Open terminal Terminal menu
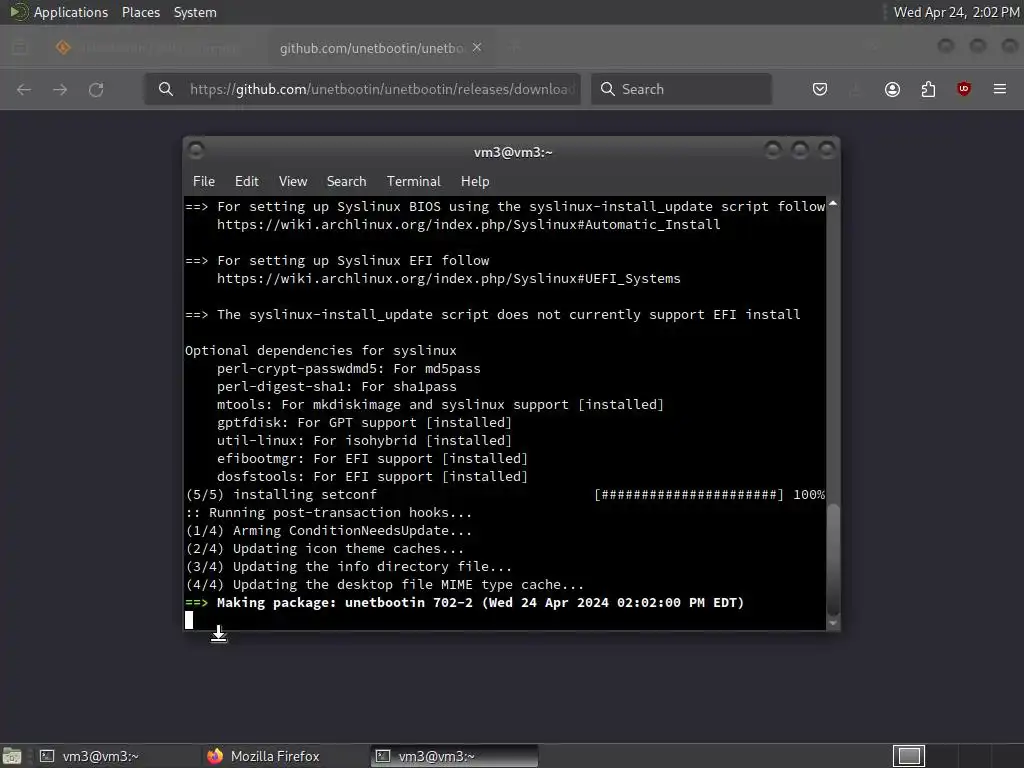The height and width of the screenshot is (768, 1024). [x=413, y=182]
